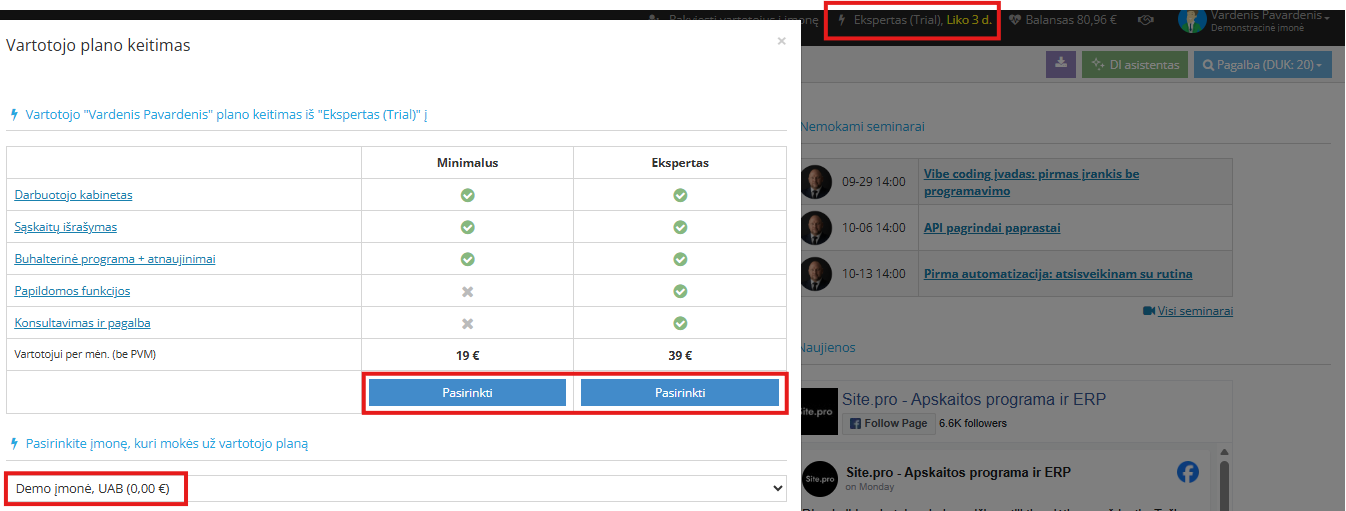This screenshot has height=511, width=1346.
Task: Click the Follow Page button
Action: (889, 423)
